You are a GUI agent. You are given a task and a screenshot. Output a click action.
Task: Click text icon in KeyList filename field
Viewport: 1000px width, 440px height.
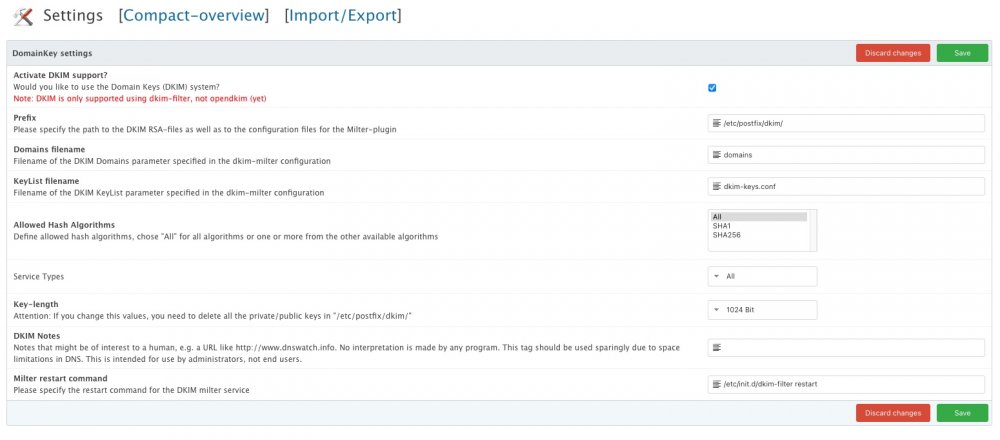(716, 187)
